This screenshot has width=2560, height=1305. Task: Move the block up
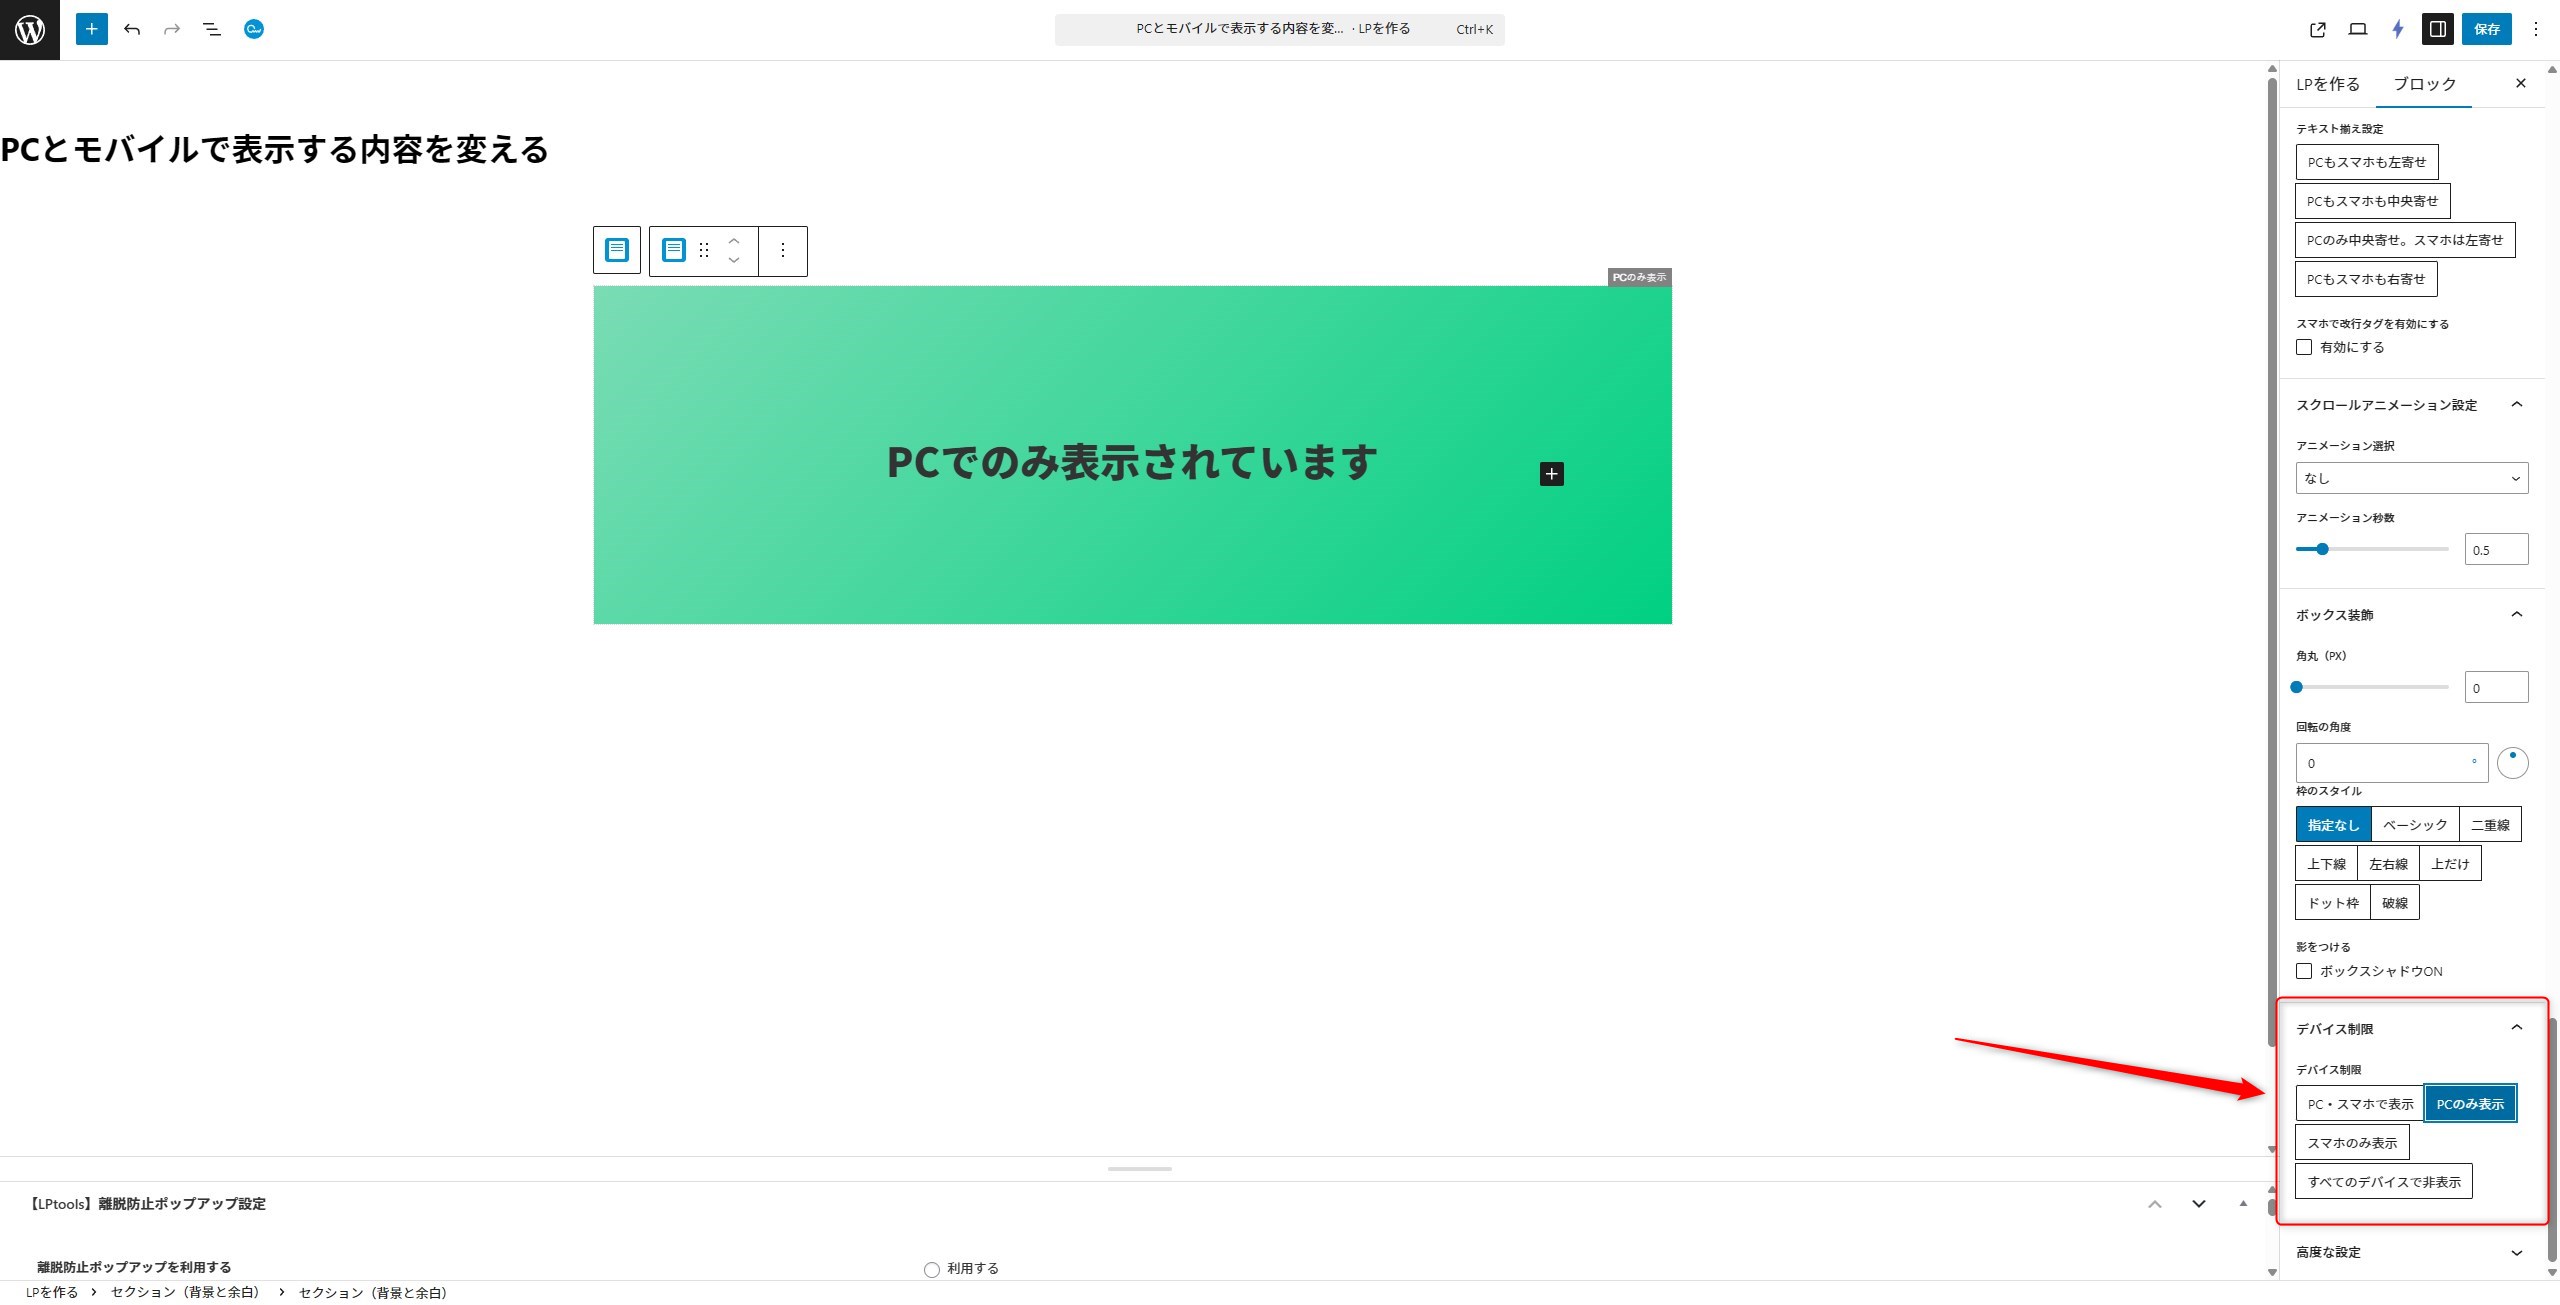tap(734, 241)
